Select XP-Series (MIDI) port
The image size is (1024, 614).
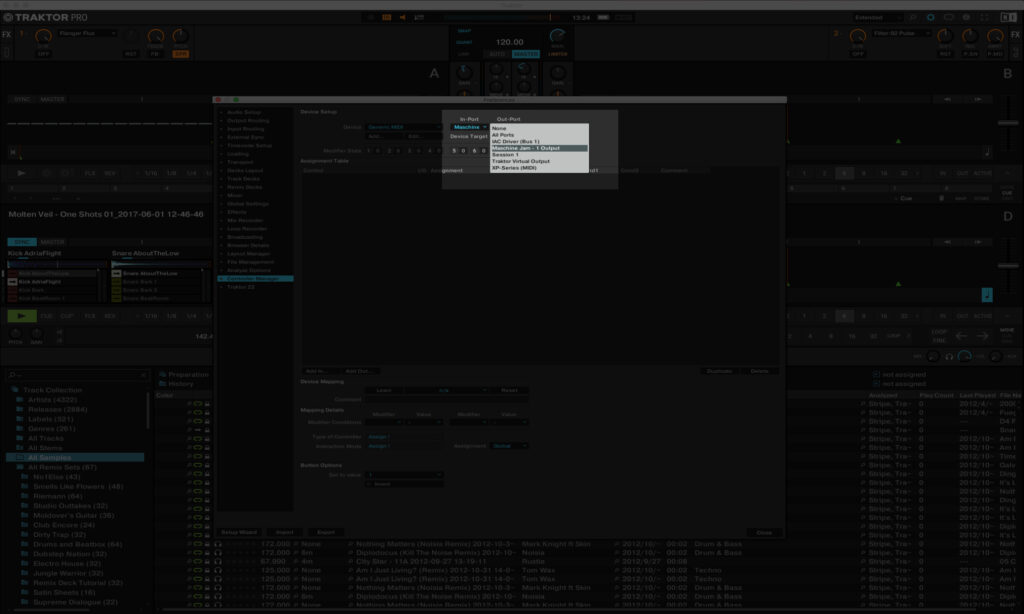pyautogui.click(x=539, y=168)
